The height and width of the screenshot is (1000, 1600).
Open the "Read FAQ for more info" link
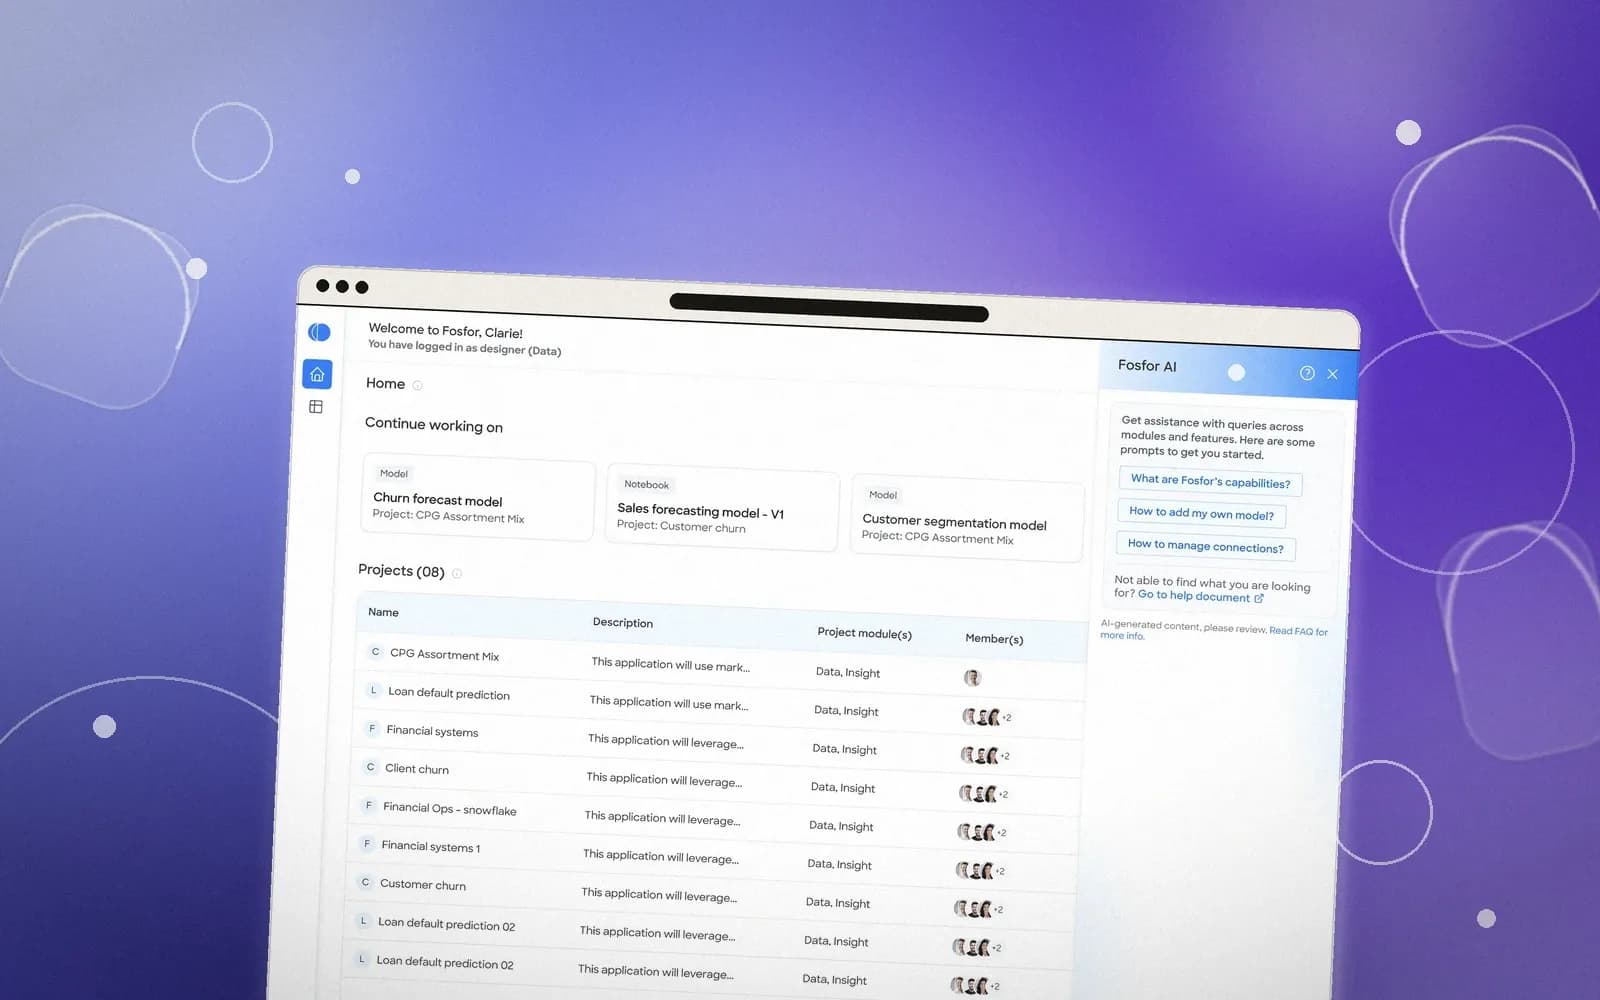tap(1214, 633)
